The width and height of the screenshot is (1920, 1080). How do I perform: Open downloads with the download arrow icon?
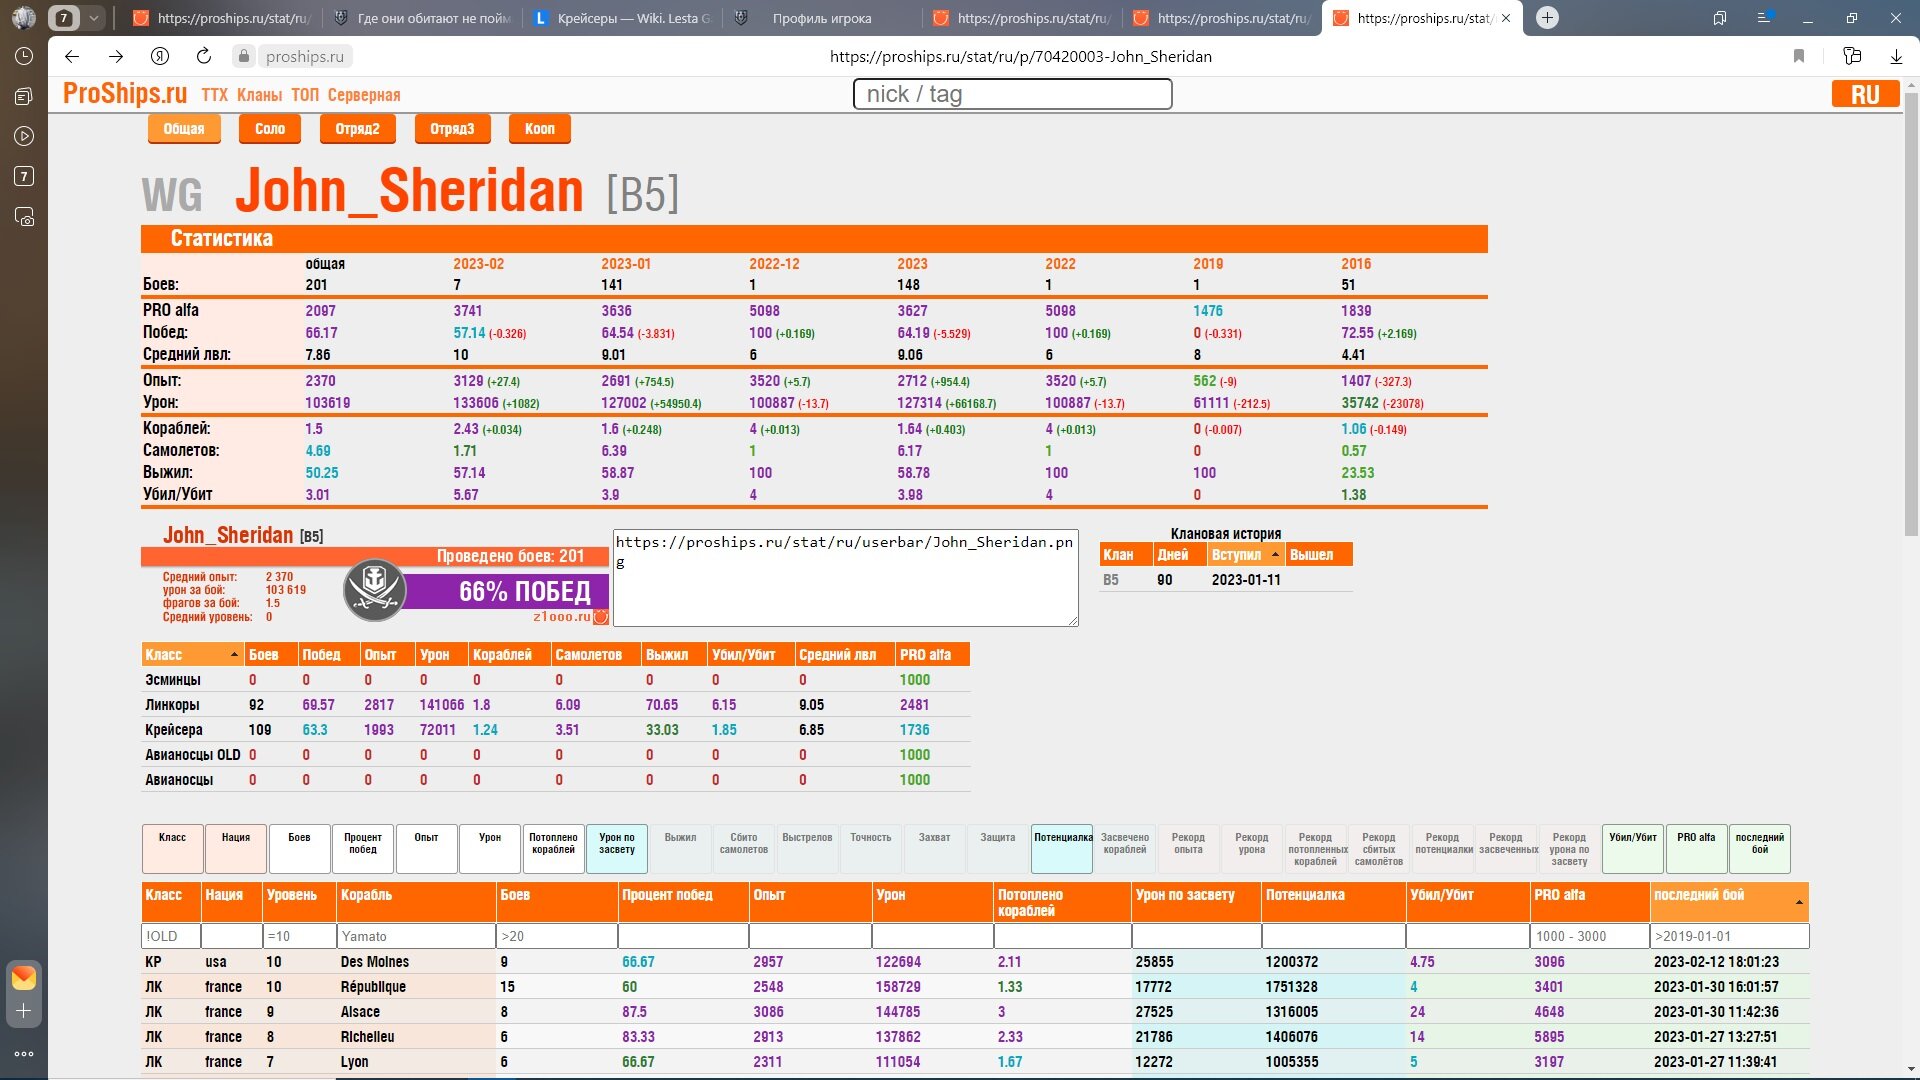(x=1896, y=57)
